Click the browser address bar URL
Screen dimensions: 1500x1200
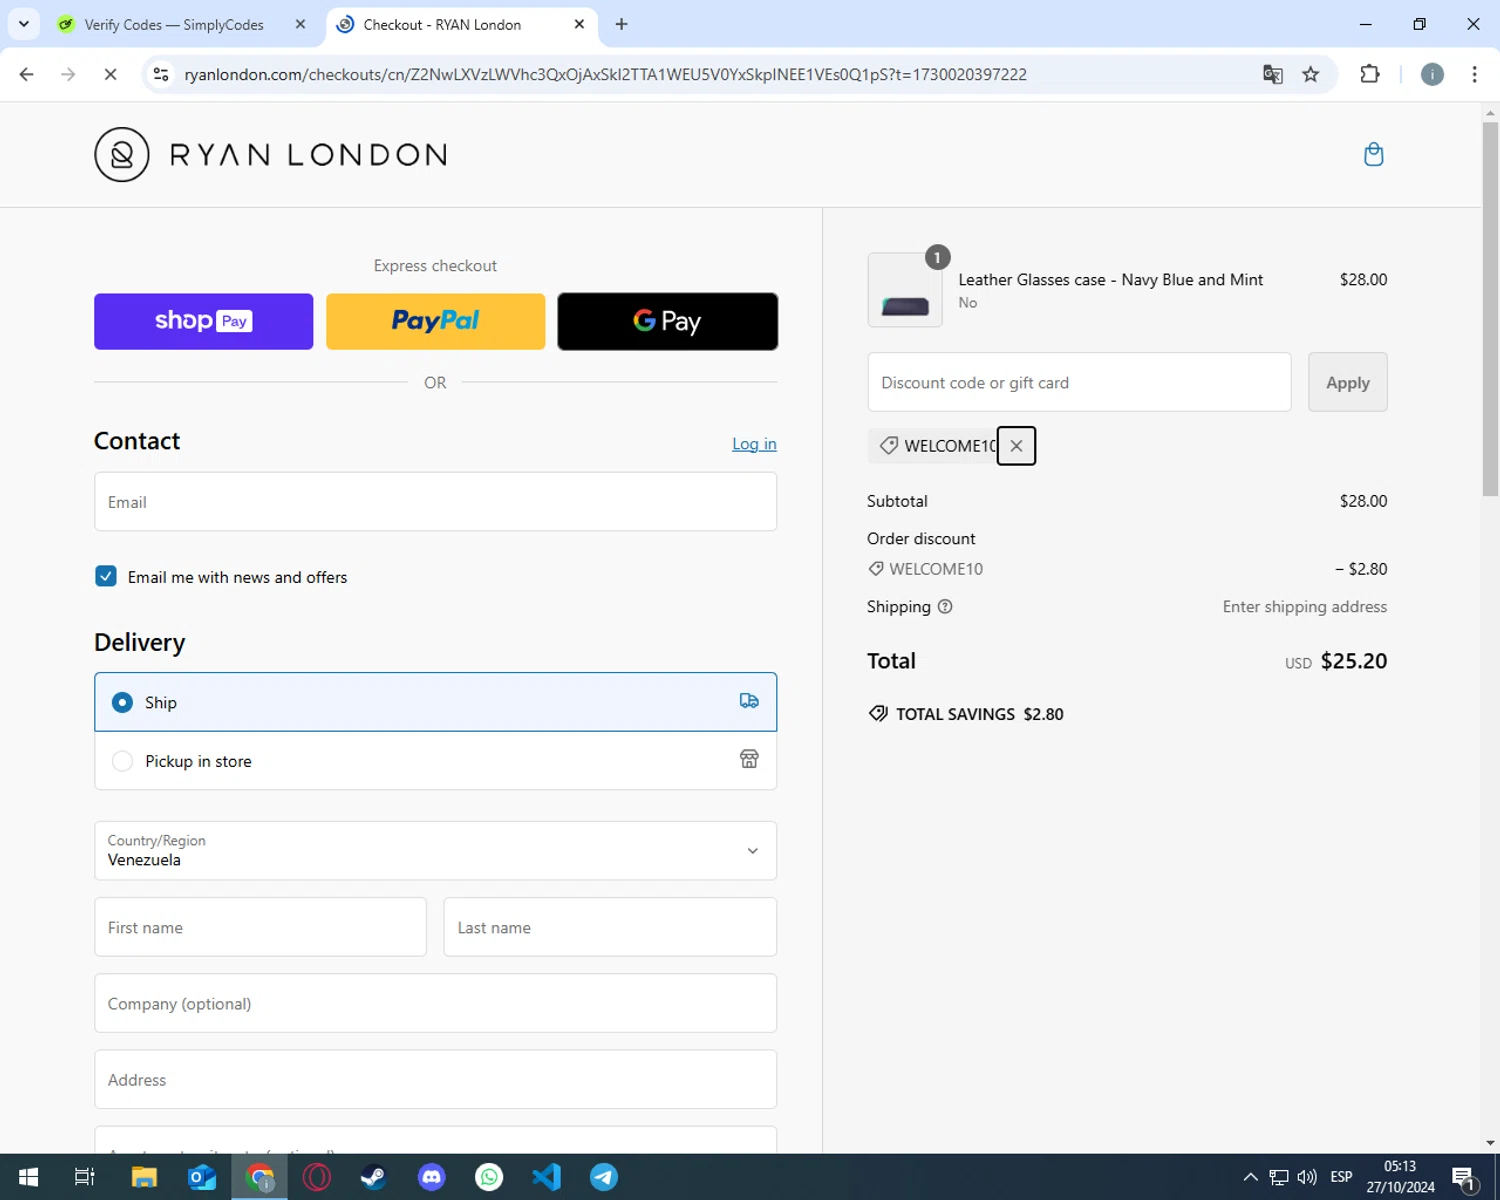(605, 74)
